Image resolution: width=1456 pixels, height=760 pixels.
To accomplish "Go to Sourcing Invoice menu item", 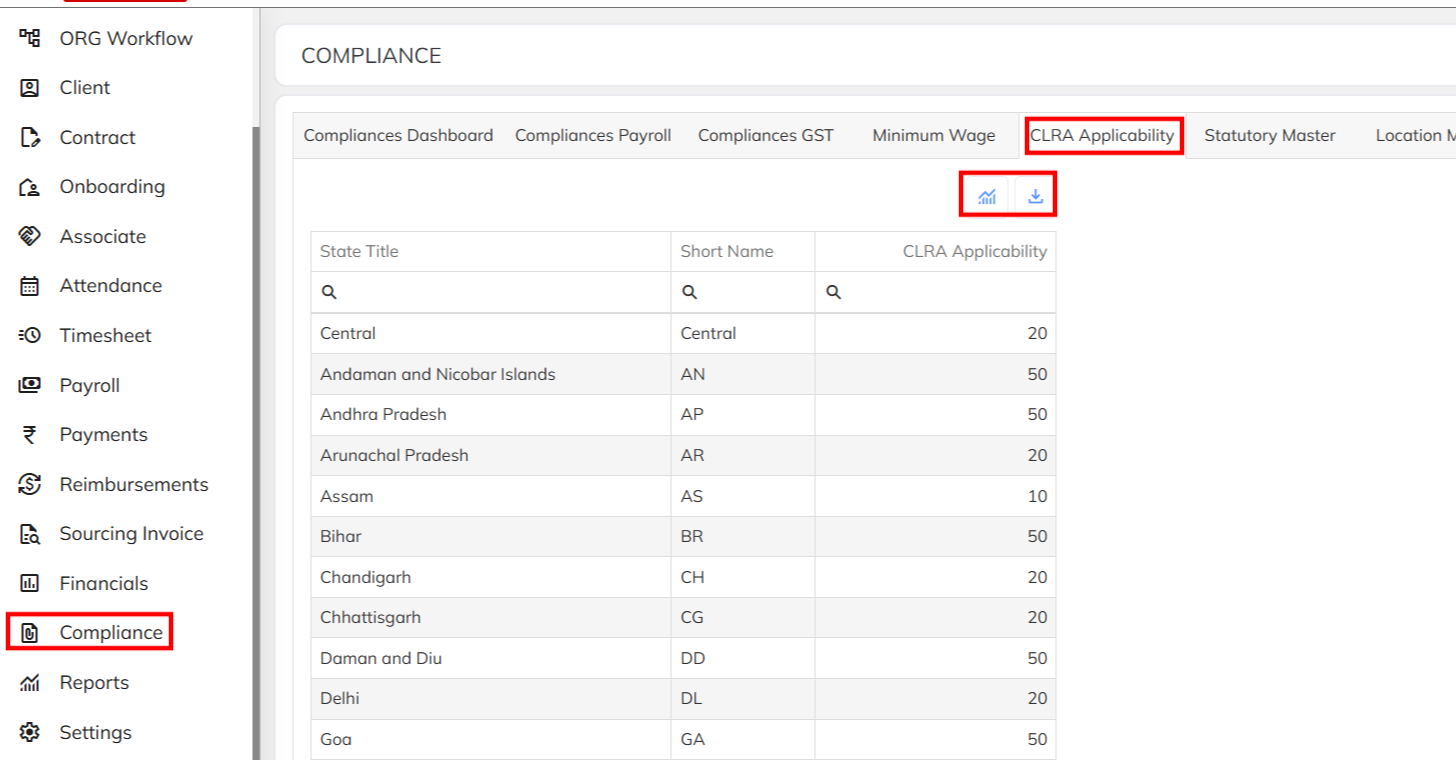I will tap(131, 534).
